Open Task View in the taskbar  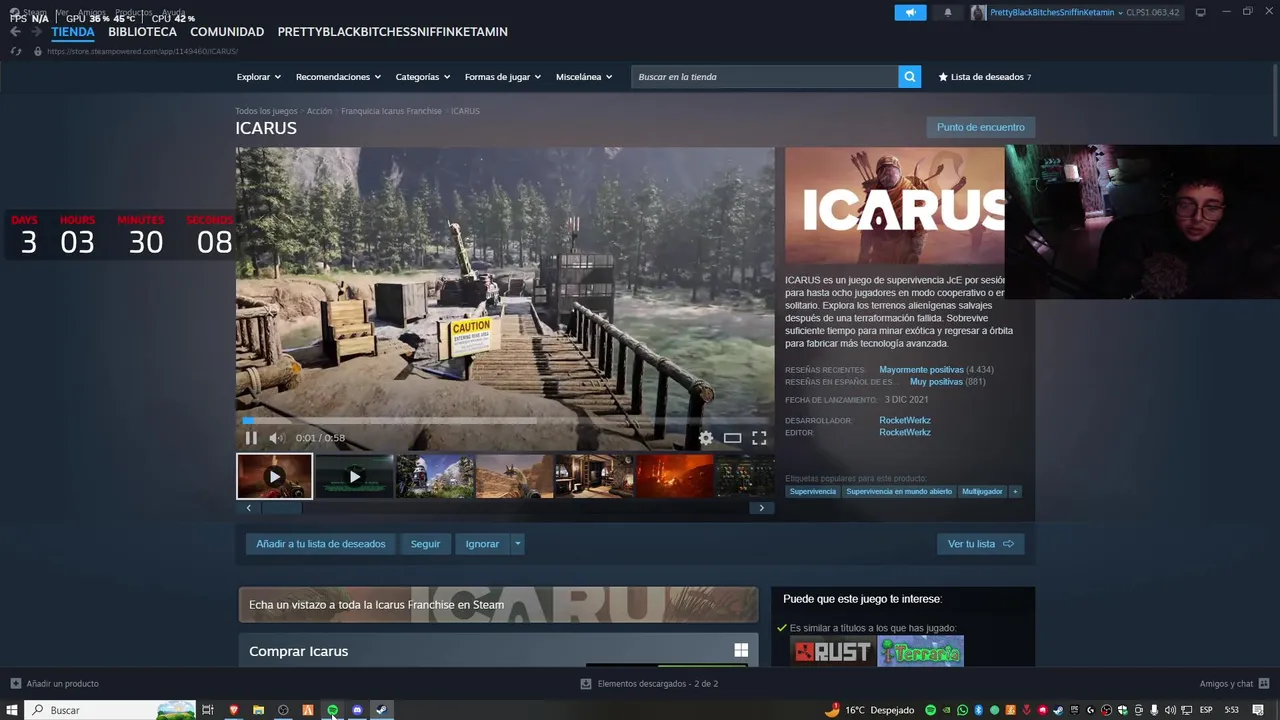(208, 710)
